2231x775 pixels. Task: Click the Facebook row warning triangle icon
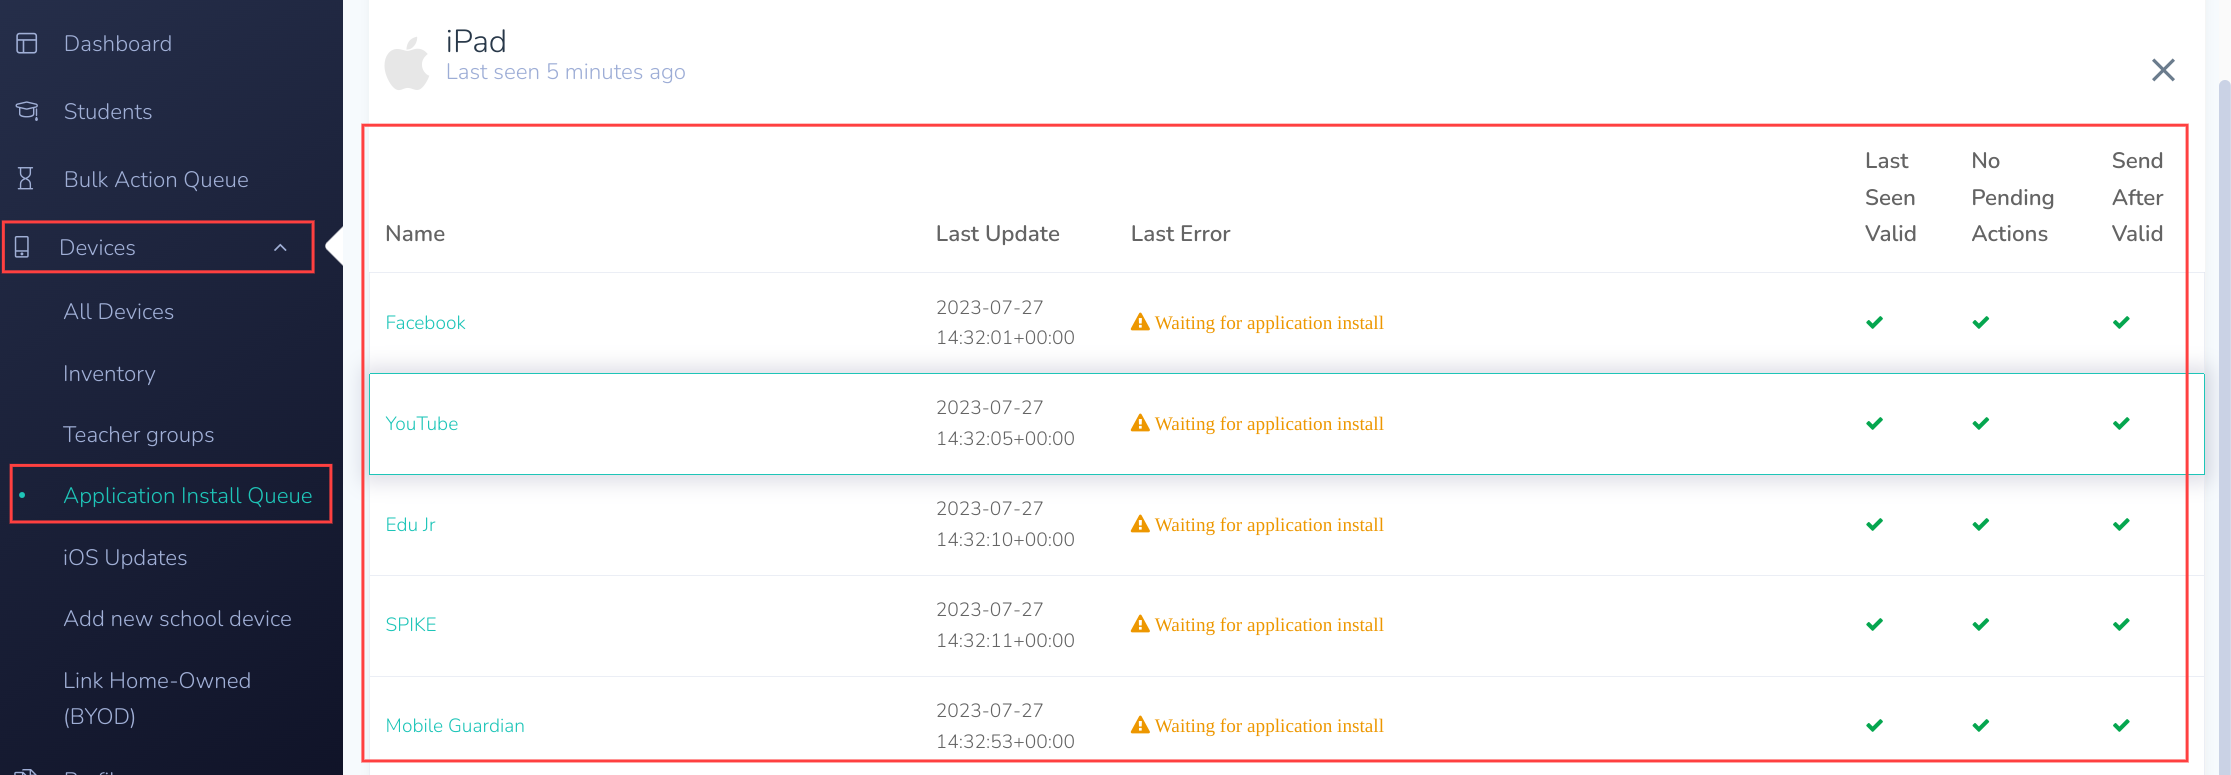(x=1140, y=322)
